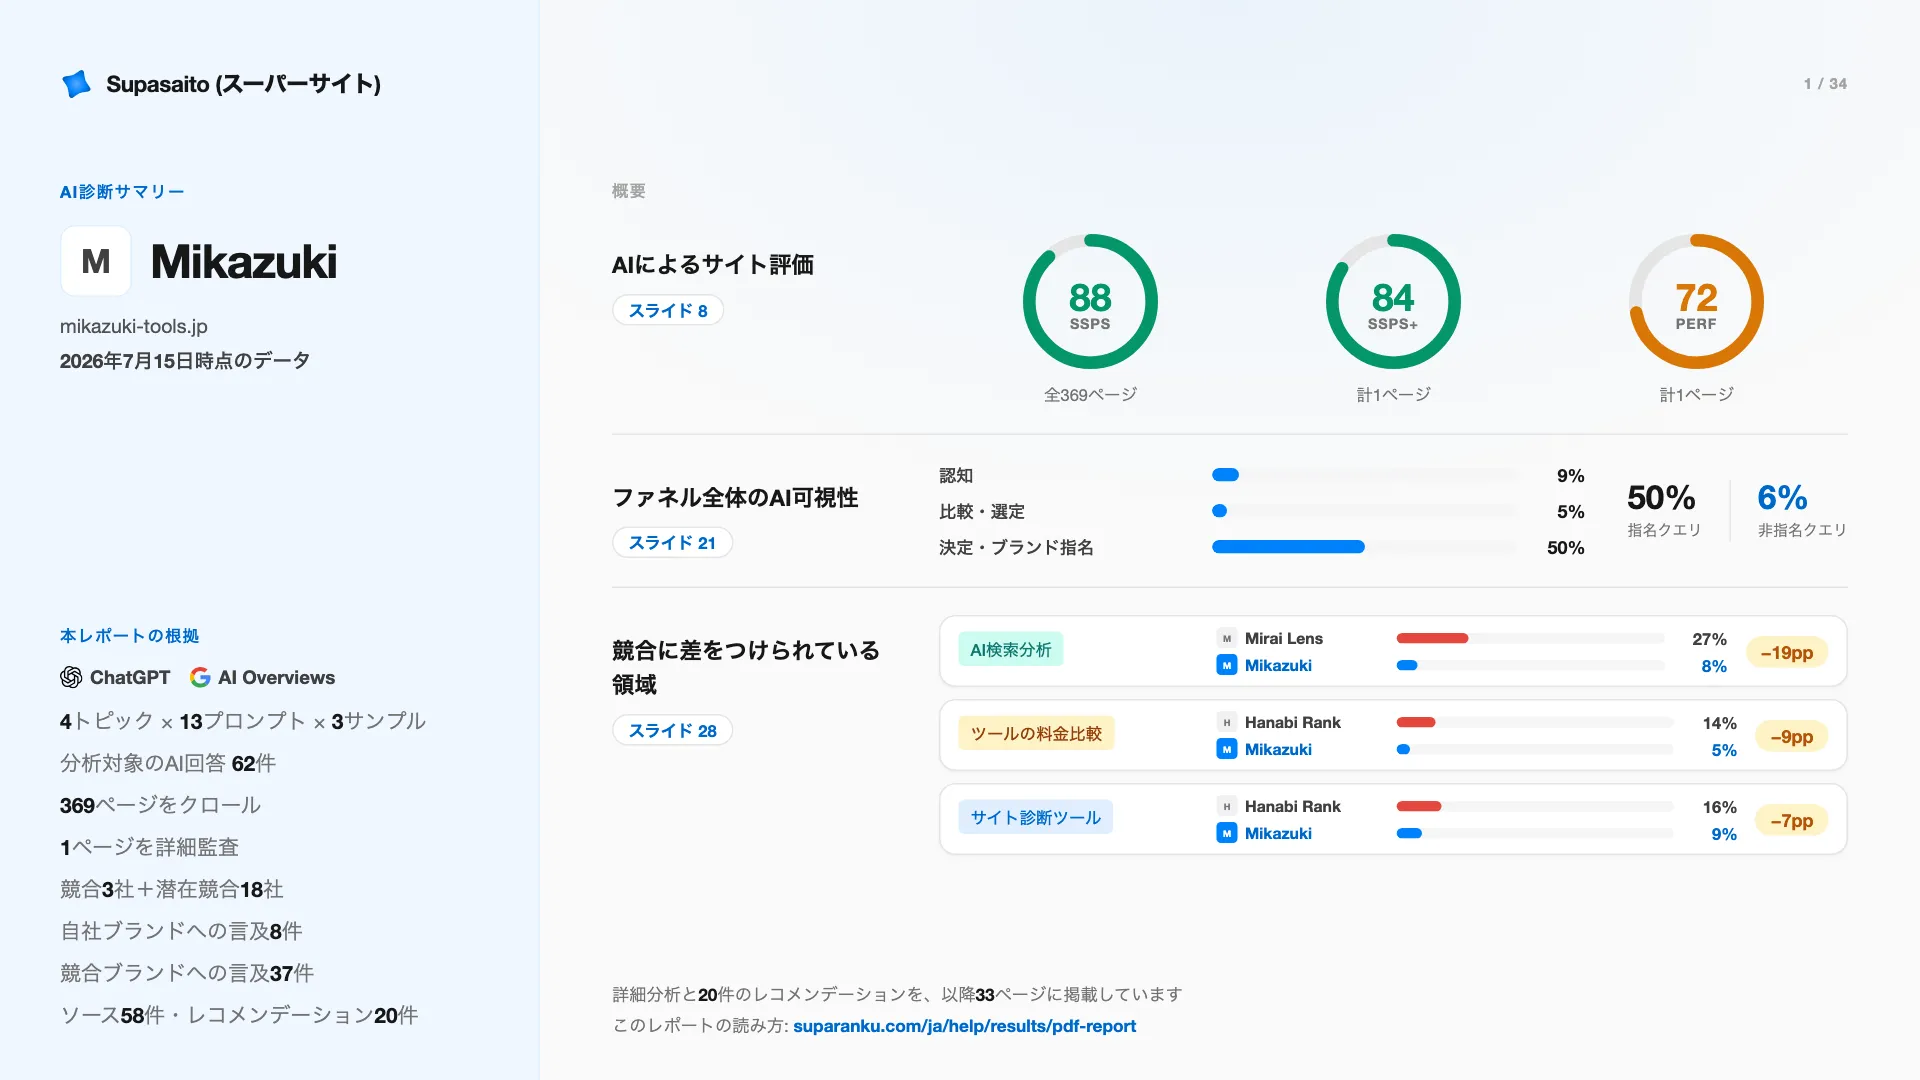Open the スライド 8 link
Screen dimensions: 1920x1080
[668, 310]
